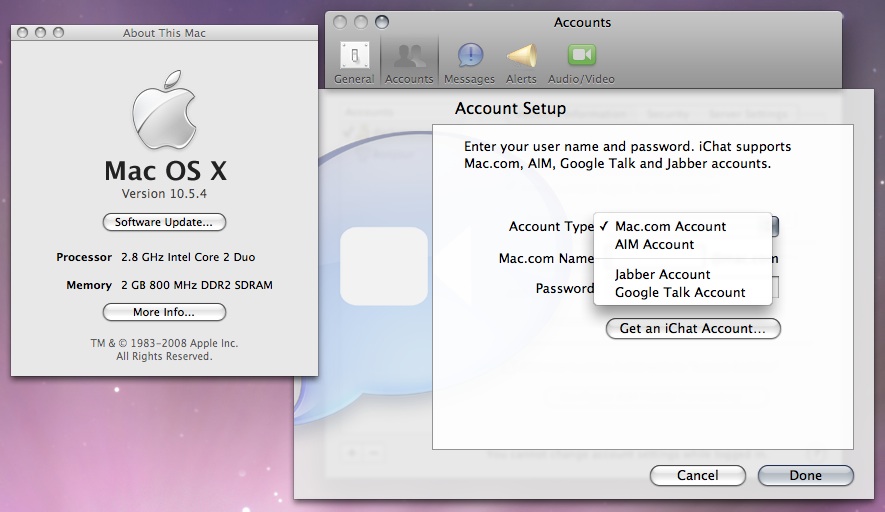Cancel the Account Setup sheet
This screenshot has height=512, width=885.
pyautogui.click(x=698, y=475)
